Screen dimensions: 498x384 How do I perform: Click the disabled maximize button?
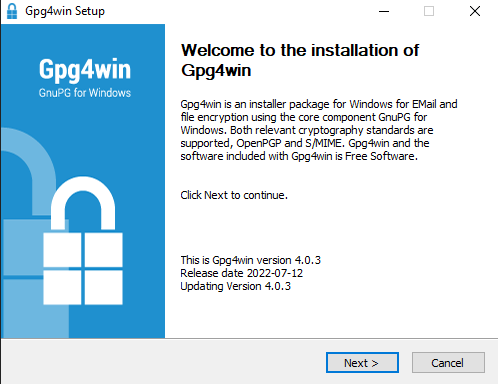[x=429, y=11]
